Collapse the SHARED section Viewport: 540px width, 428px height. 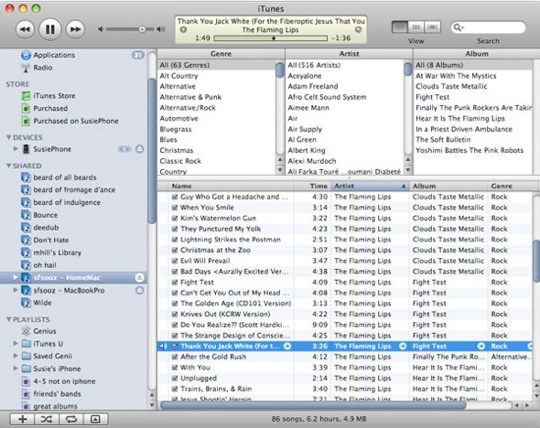tap(9, 166)
